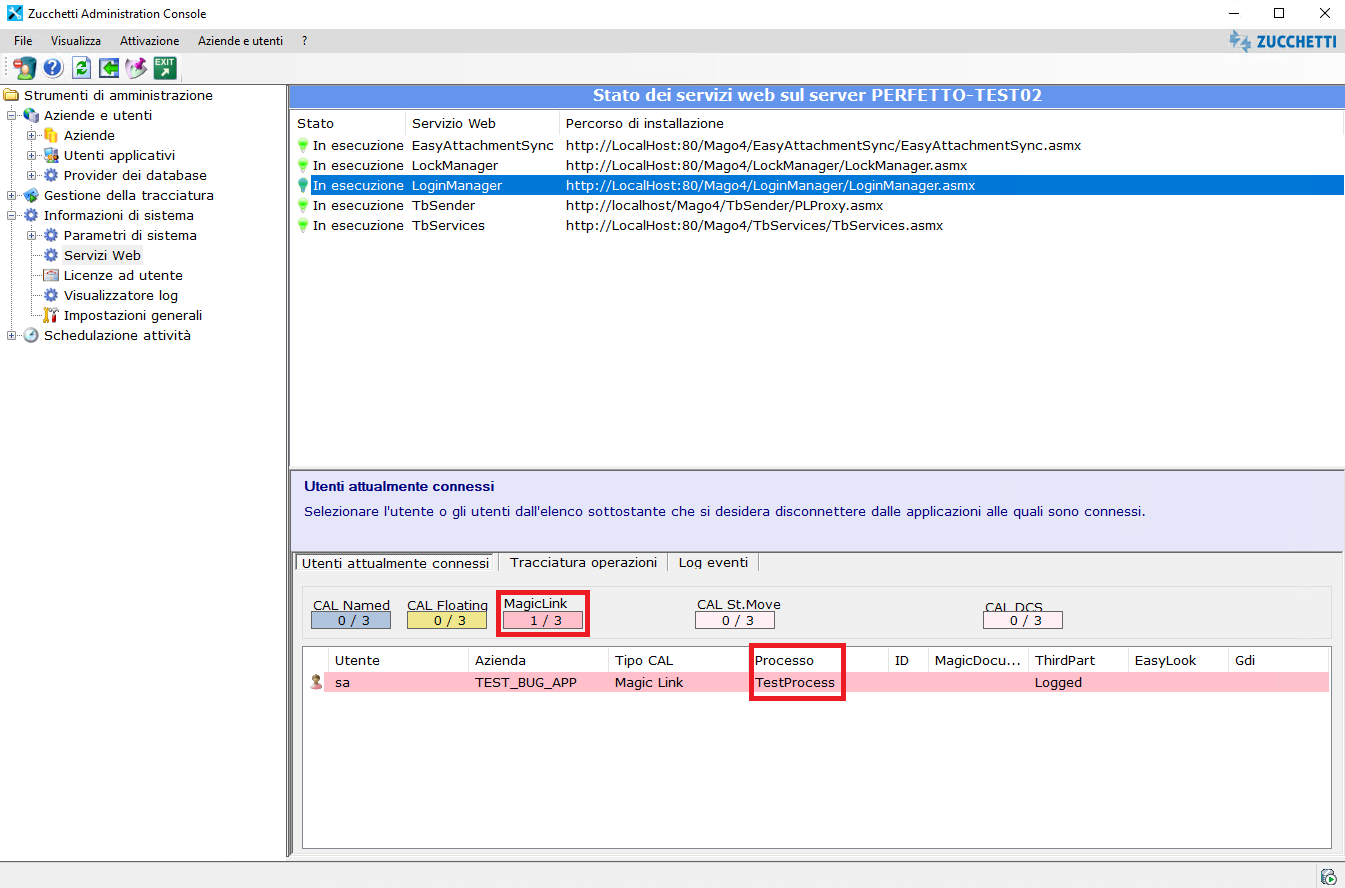This screenshot has height=888, width=1345.
Task: Click the Parametri di sistema gear icon
Action: tap(51, 235)
